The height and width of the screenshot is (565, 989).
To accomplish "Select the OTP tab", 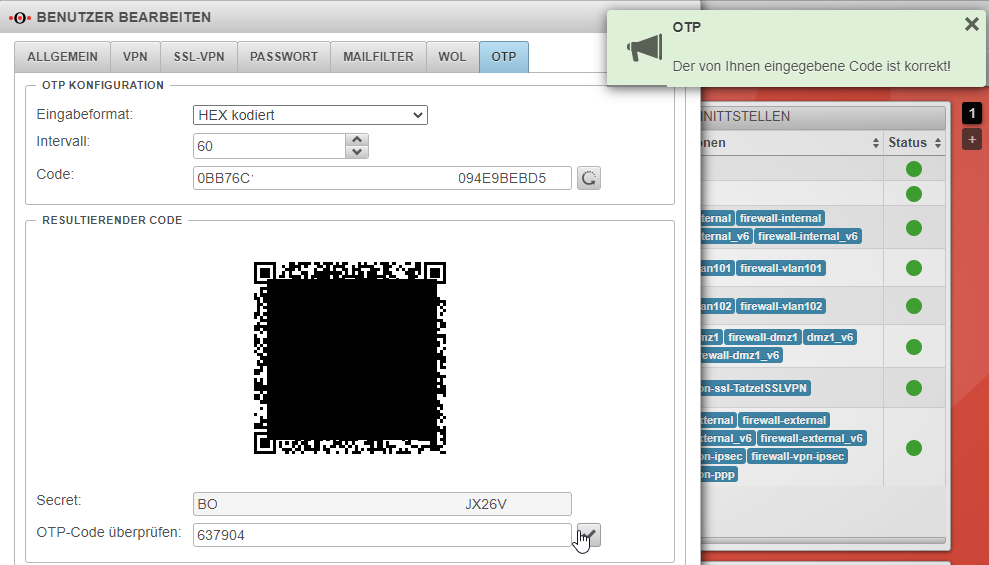I will click(x=503, y=57).
